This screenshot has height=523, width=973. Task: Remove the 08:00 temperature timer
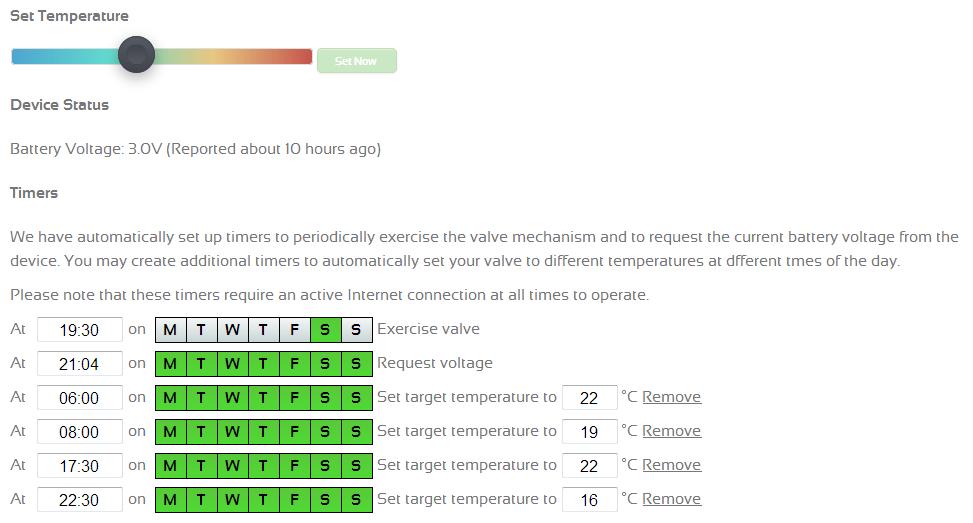(x=671, y=431)
